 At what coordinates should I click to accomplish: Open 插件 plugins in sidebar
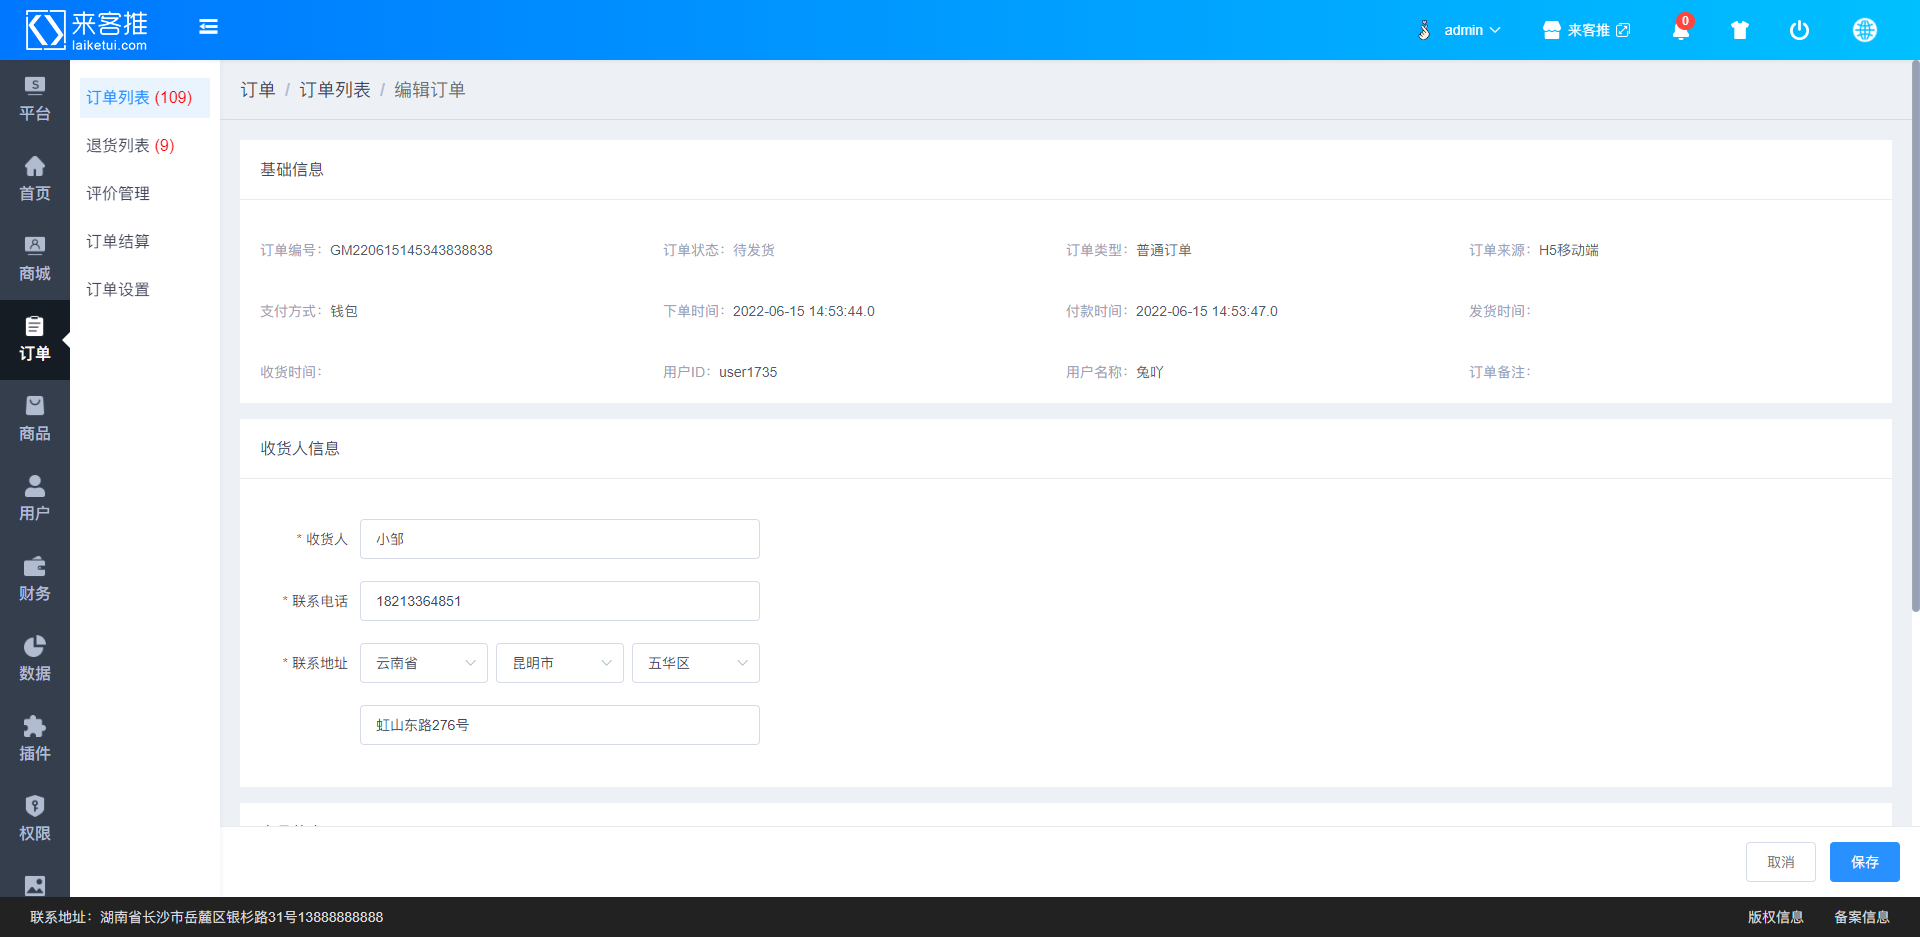(x=35, y=739)
